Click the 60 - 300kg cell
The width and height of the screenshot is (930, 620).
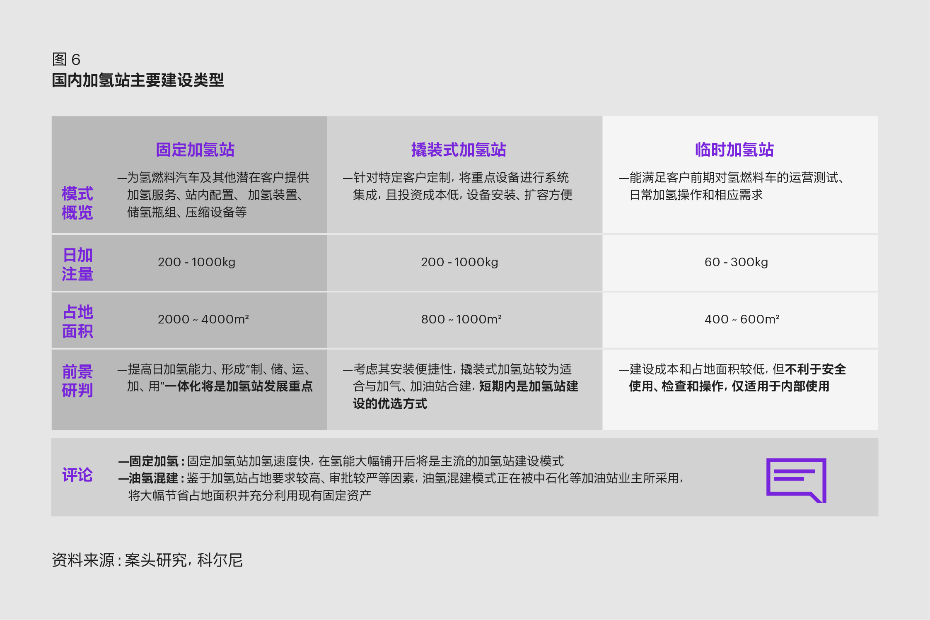pyautogui.click(x=736, y=262)
